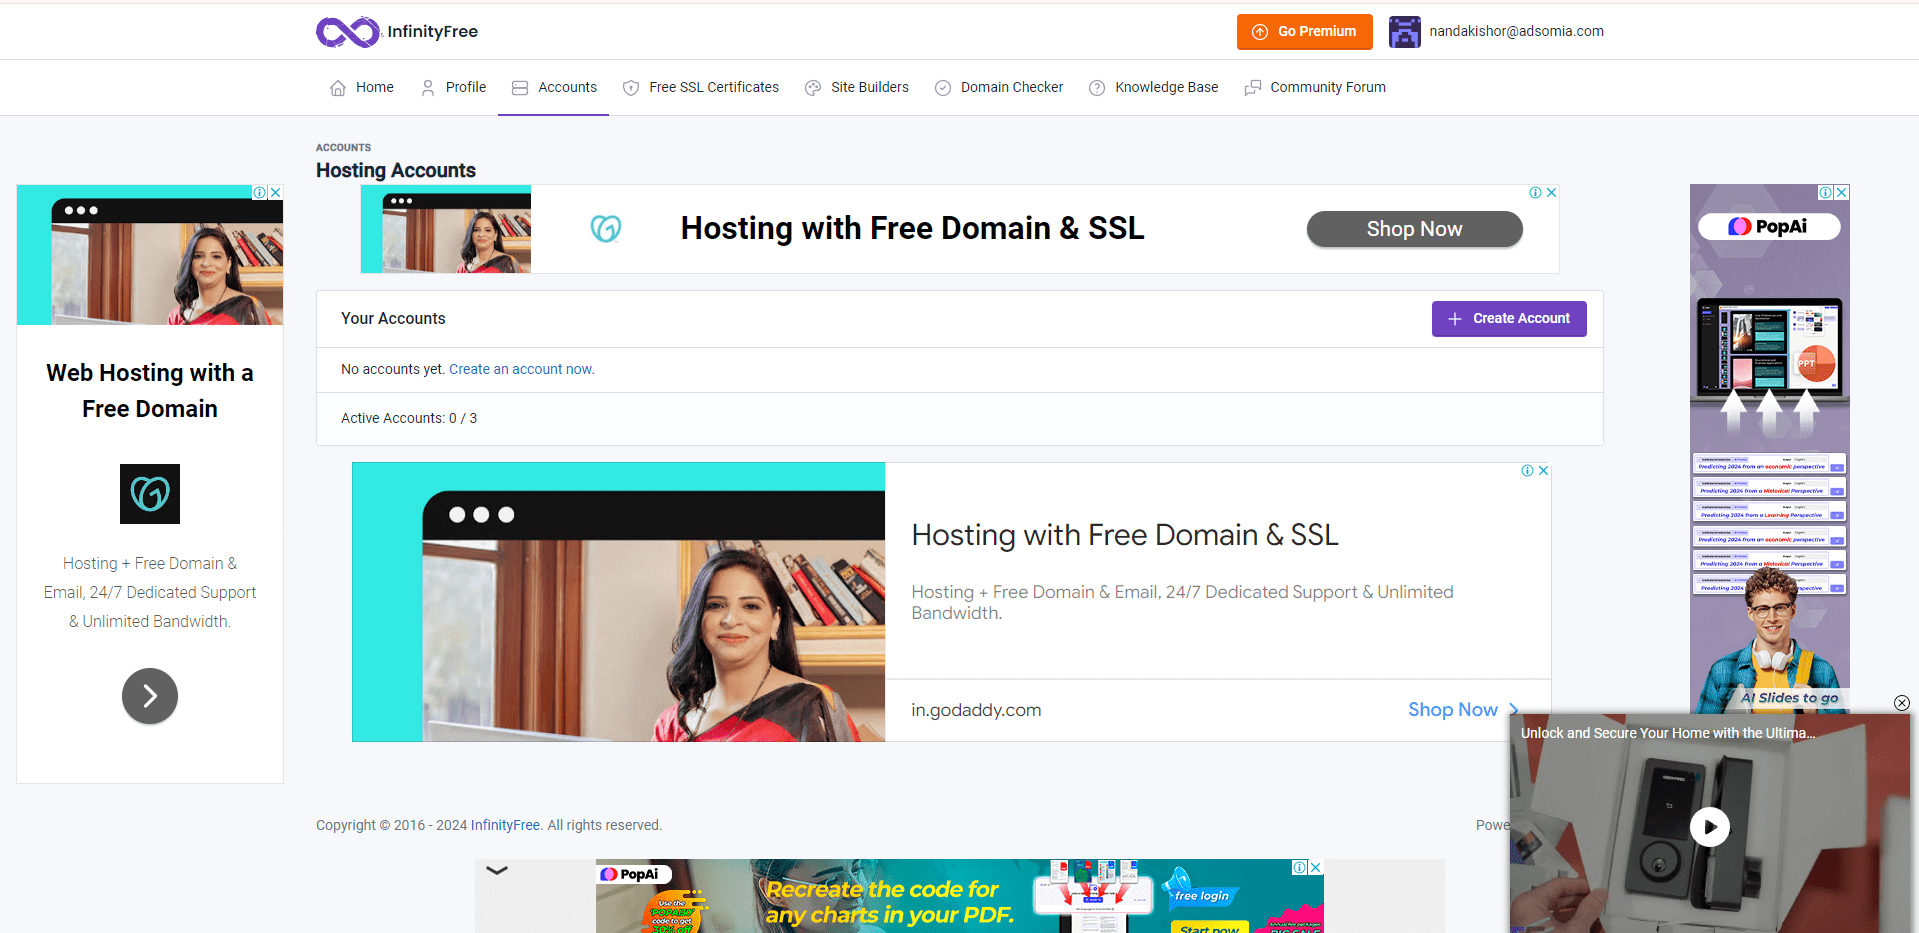Click the Home house icon

click(338, 88)
